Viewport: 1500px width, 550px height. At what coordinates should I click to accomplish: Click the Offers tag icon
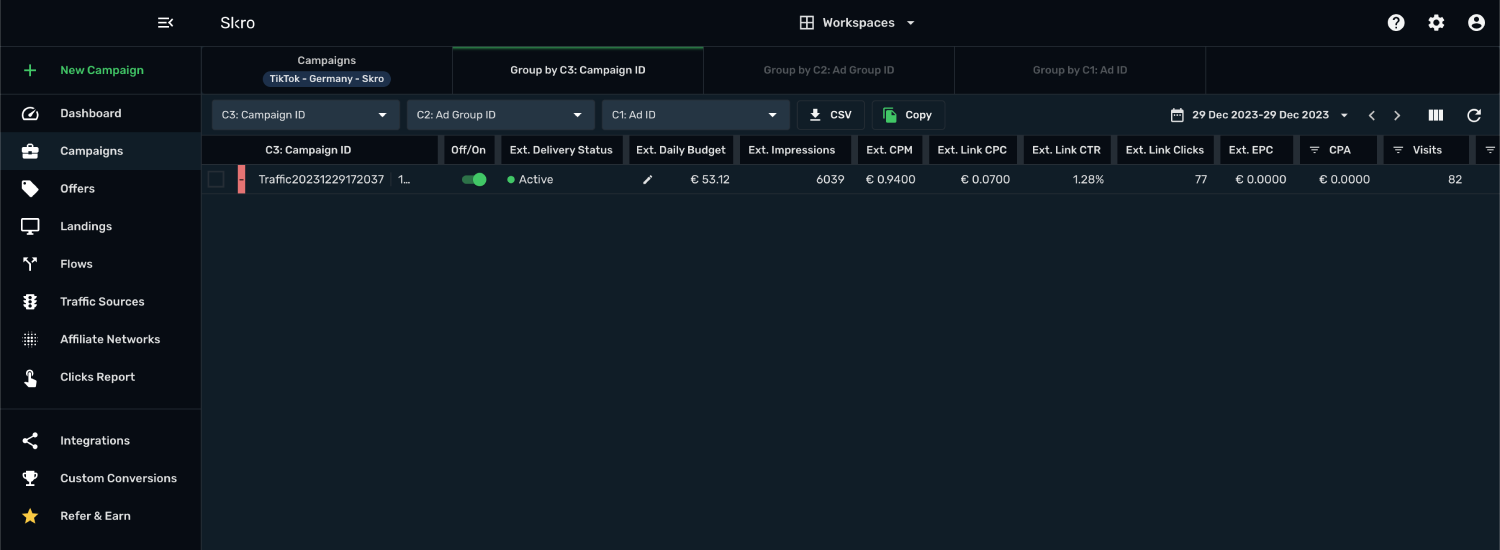30,188
